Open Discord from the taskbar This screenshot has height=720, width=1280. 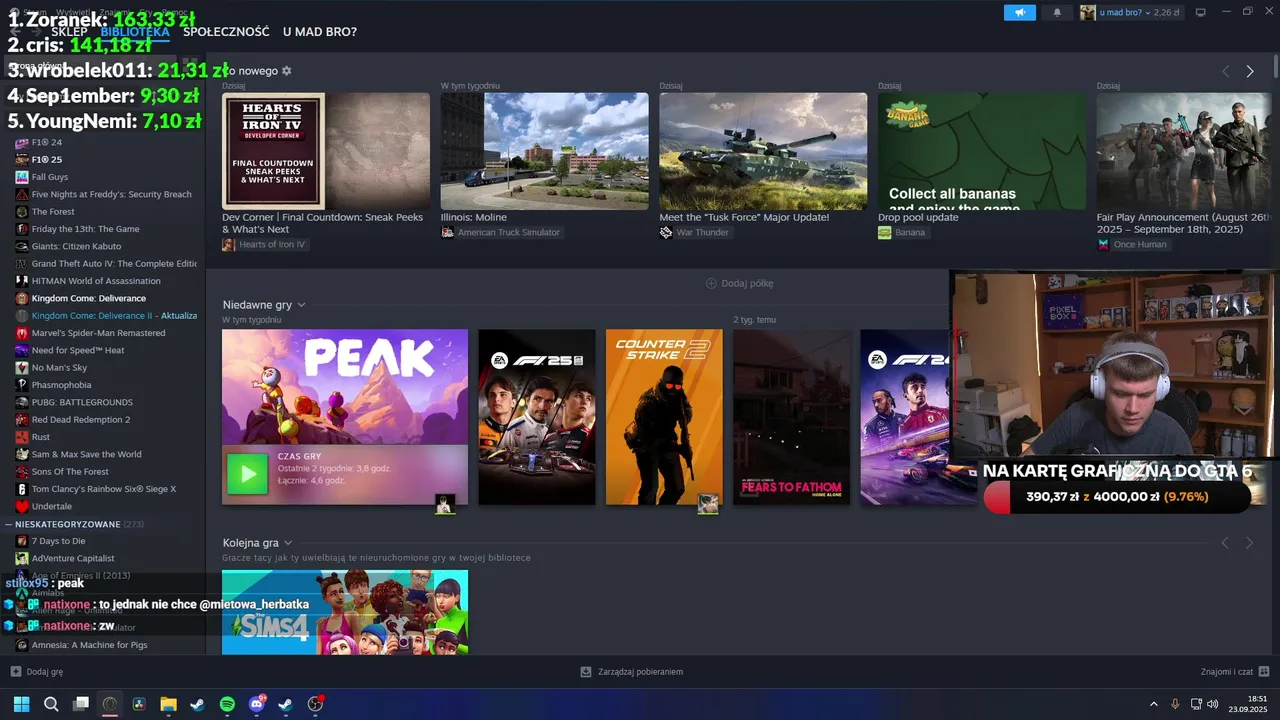[x=257, y=704]
